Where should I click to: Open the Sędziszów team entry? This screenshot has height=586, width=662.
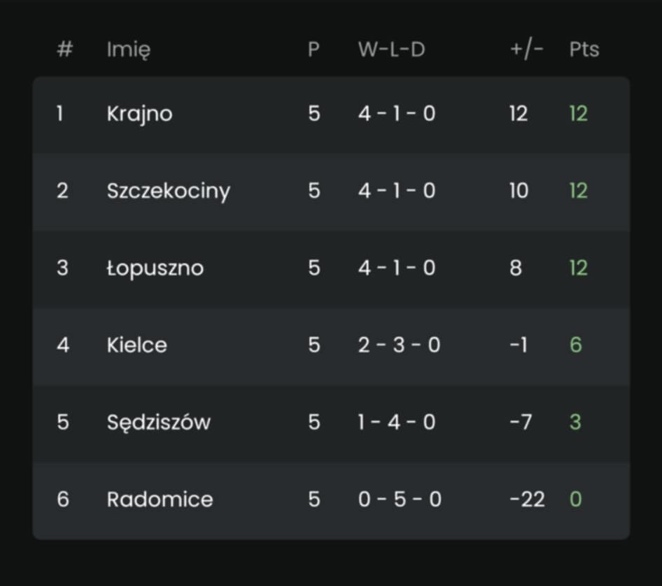pyautogui.click(x=158, y=422)
